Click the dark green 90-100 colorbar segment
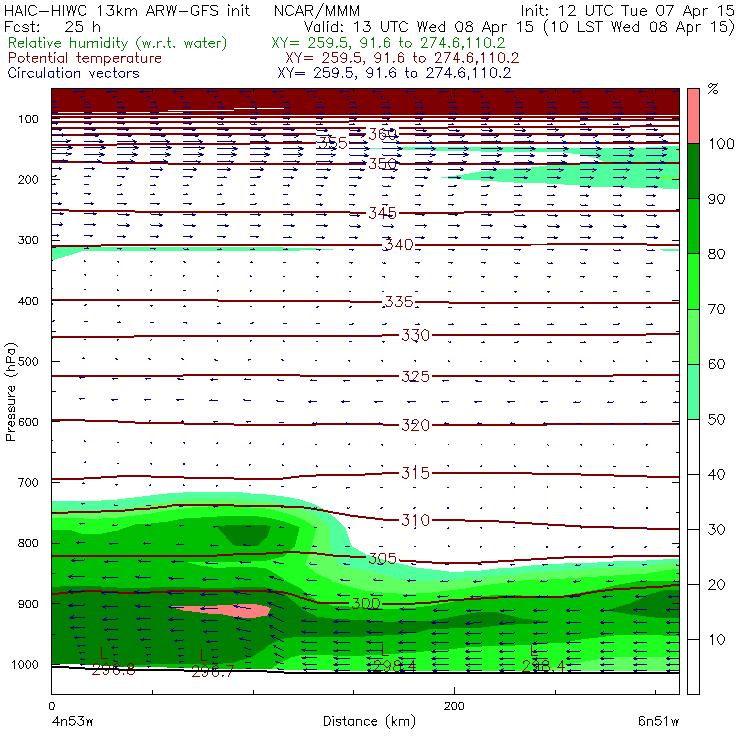 pos(693,171)
